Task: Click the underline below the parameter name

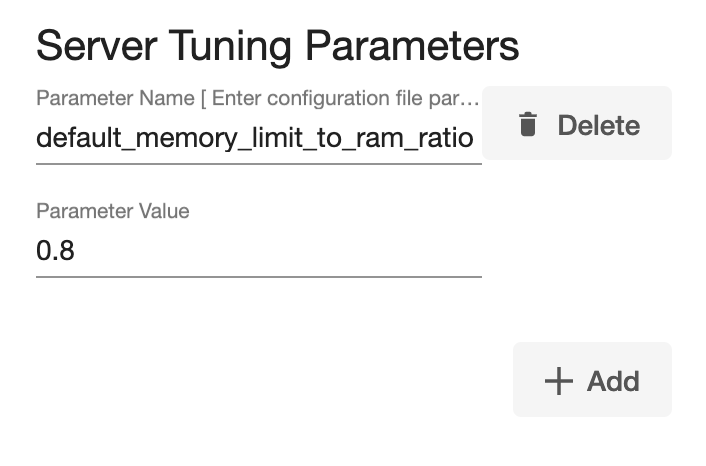Action: 258,163
